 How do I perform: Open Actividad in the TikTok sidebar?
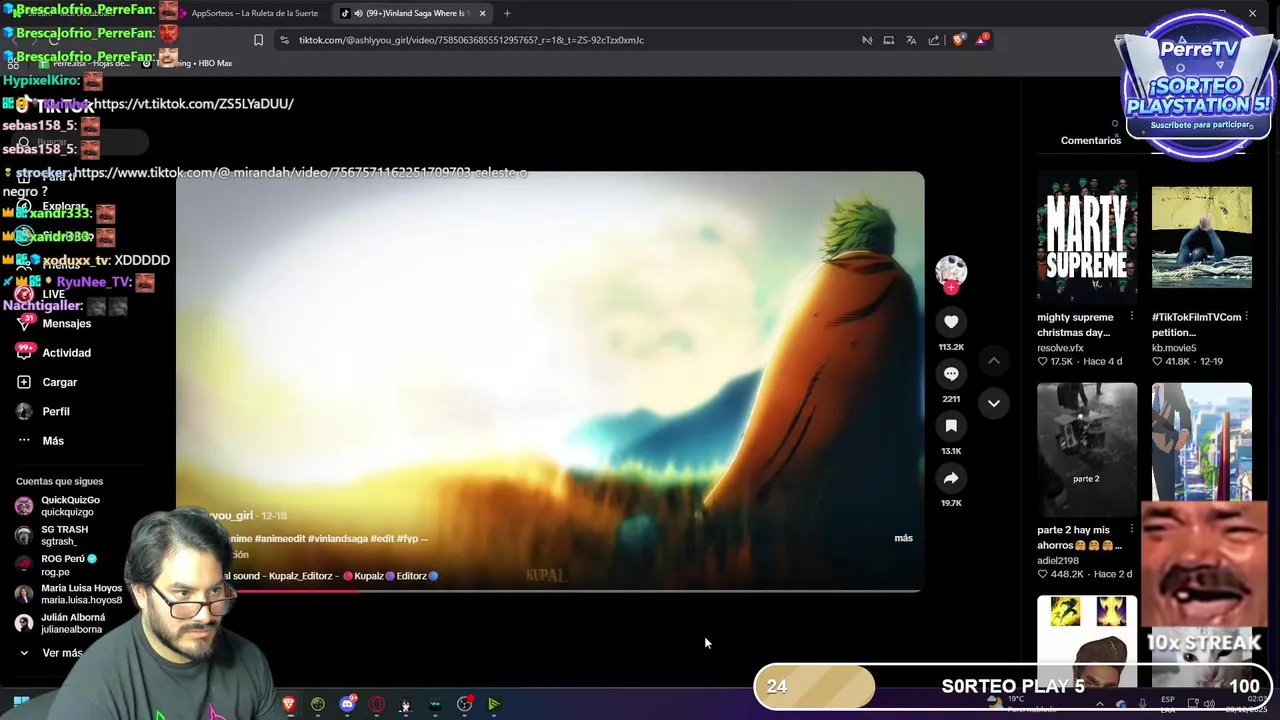(66, 353)
